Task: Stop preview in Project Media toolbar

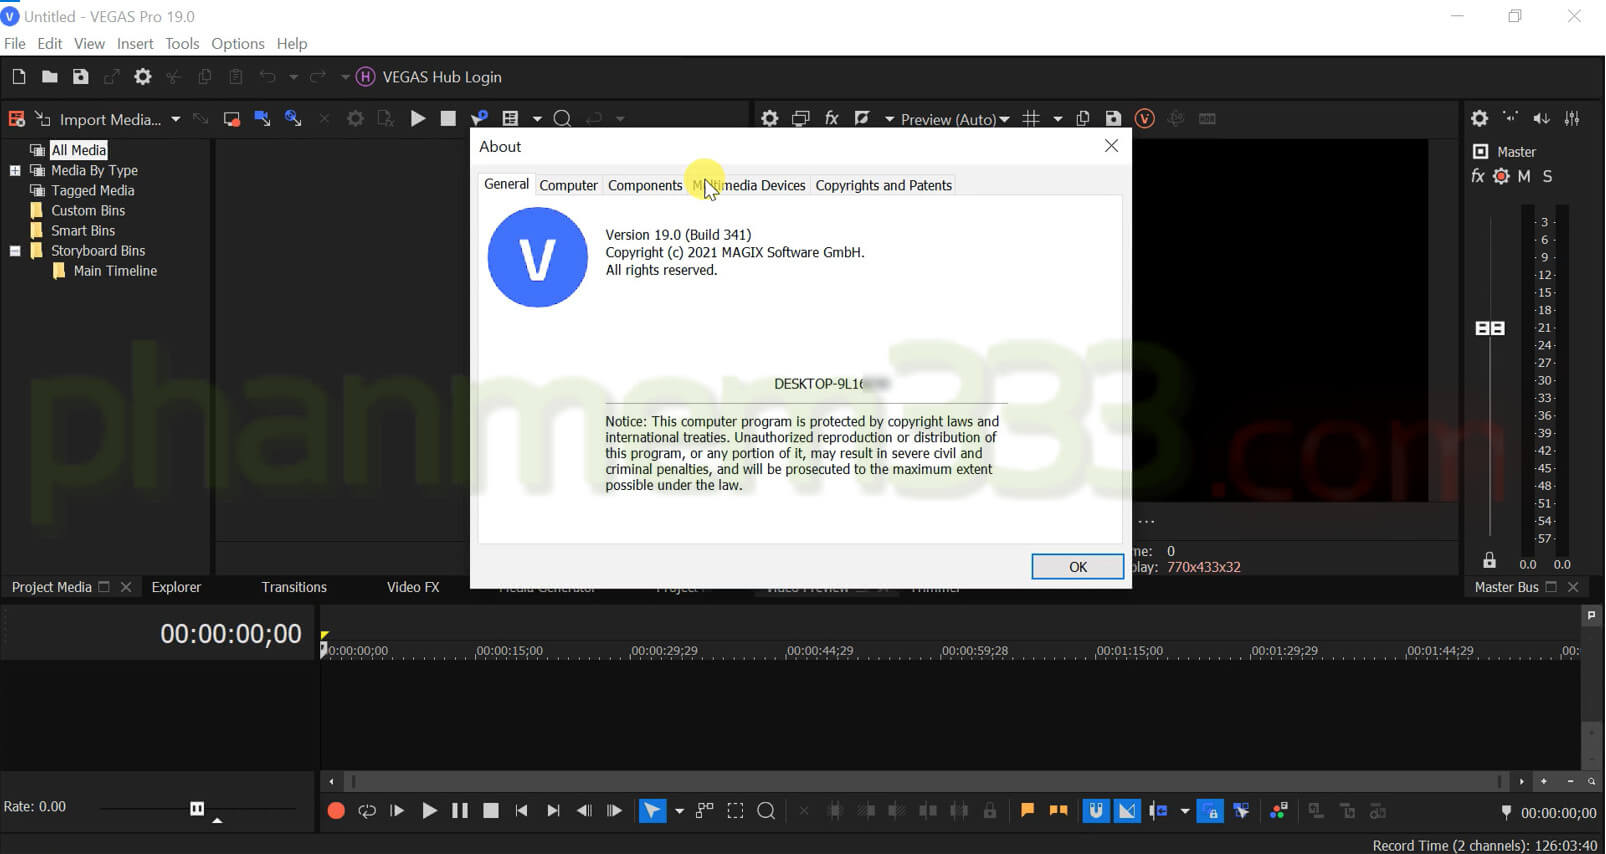Action: point(448,119)
